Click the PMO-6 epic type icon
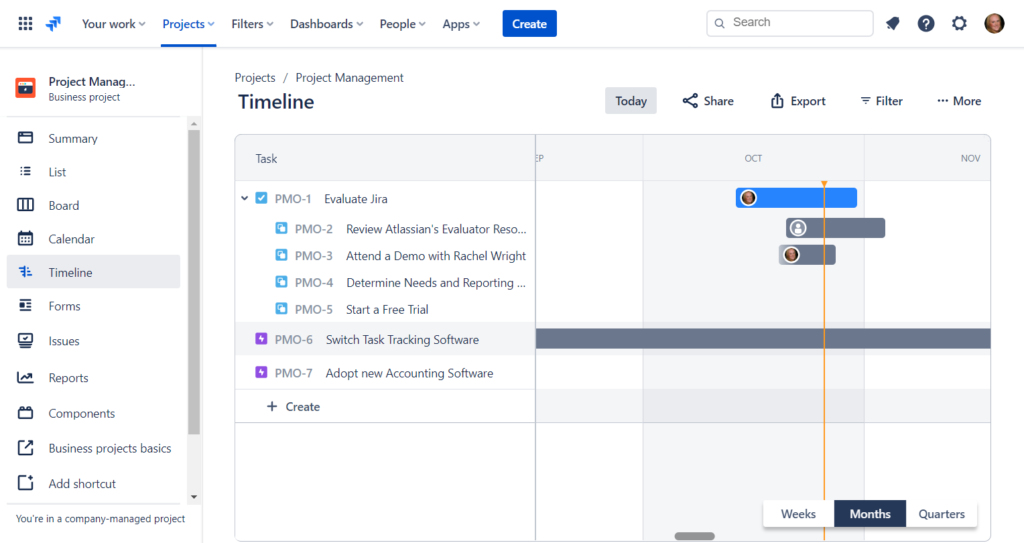The width and height of the screenshot is (1024, 543). [x=261, y=338]
